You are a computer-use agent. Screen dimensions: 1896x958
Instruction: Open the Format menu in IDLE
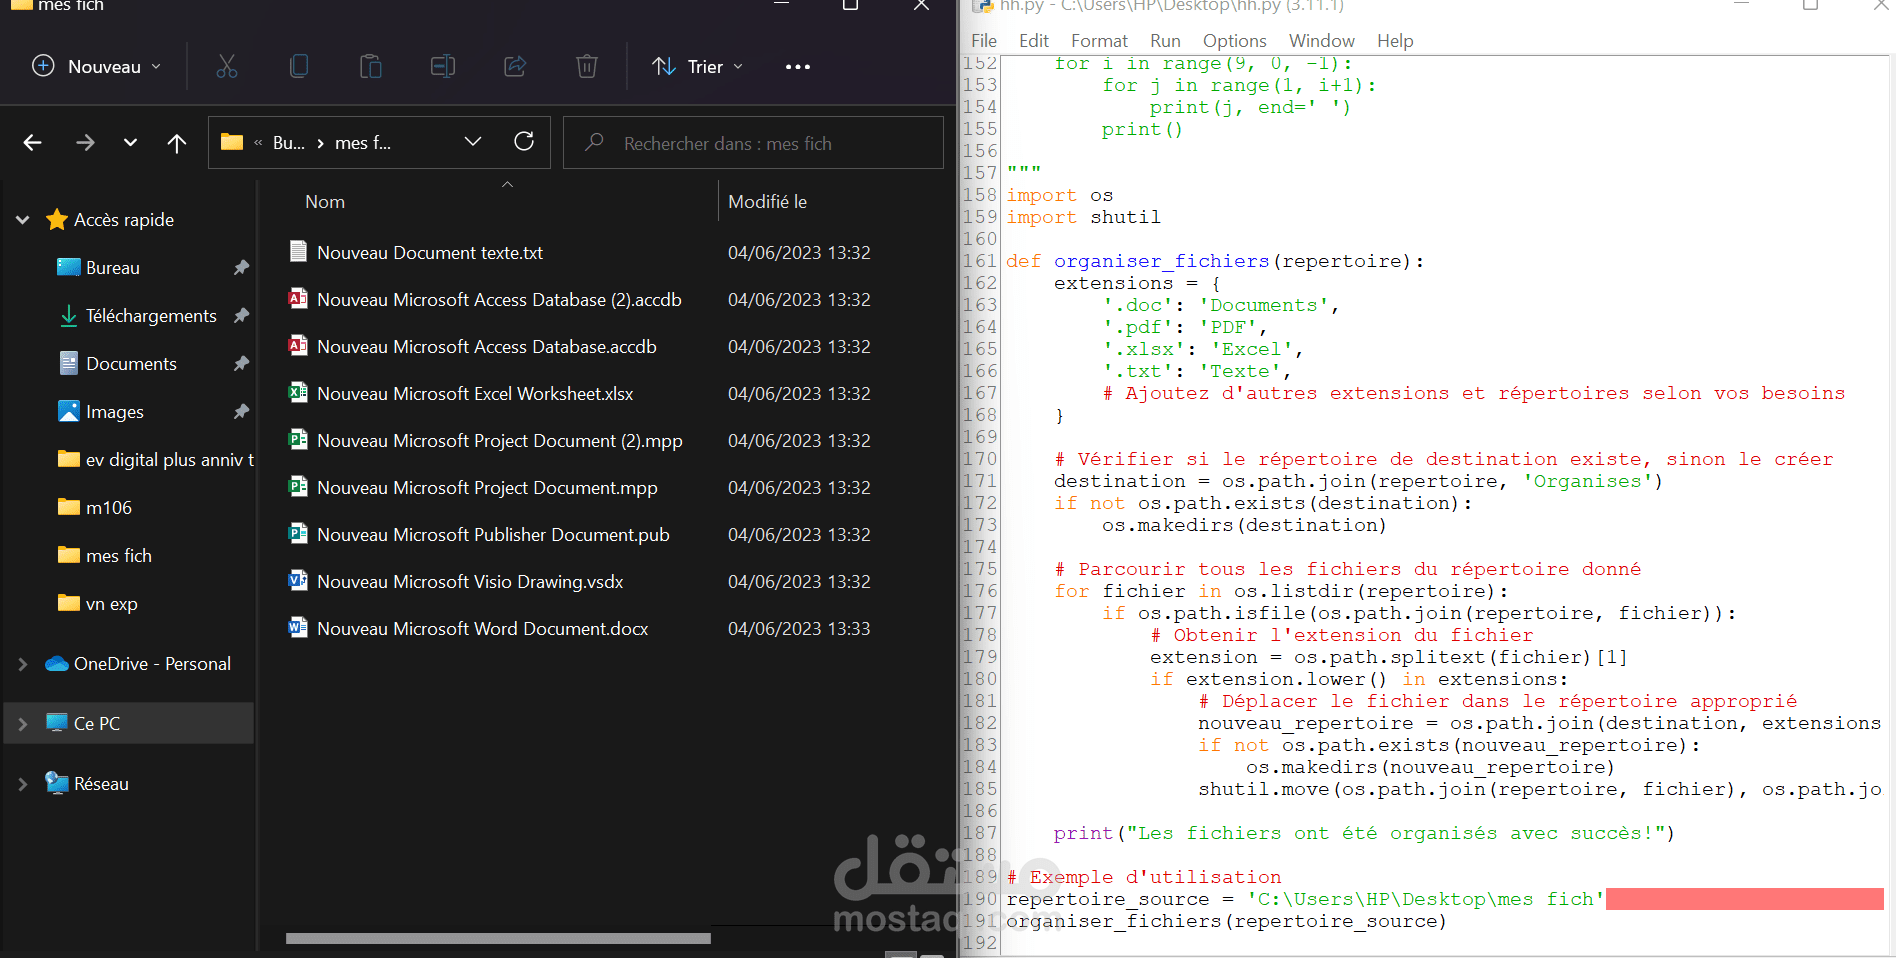pyautogui.click(x=1099, y=41)
